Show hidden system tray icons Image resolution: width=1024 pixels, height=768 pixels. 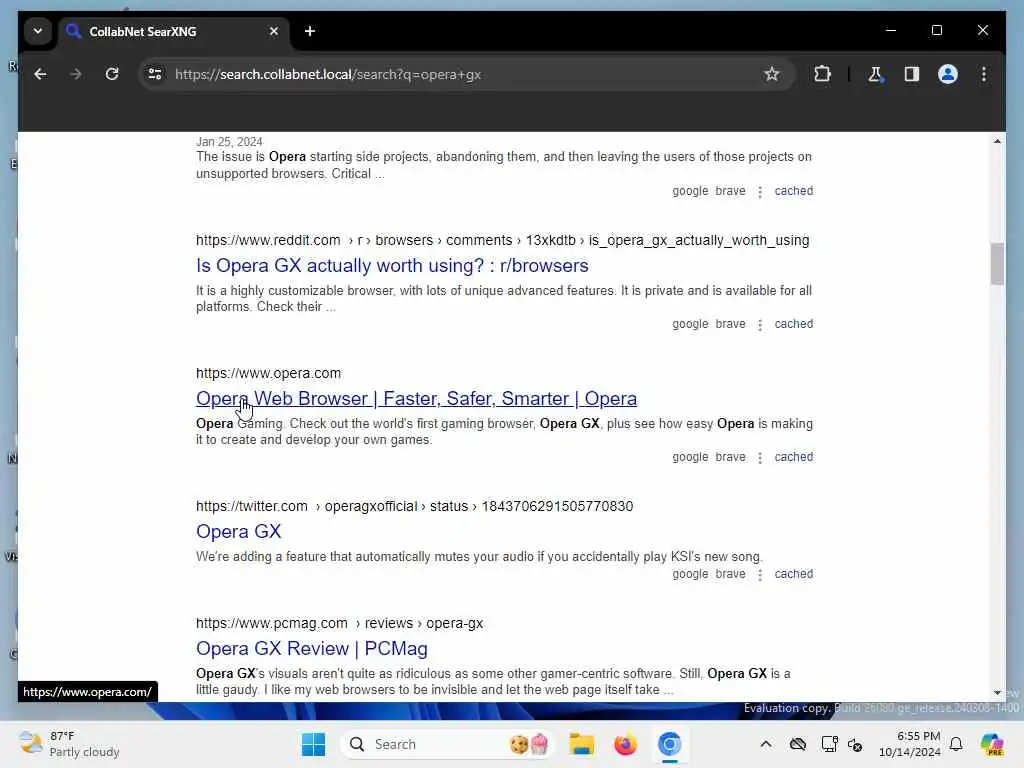[765, 744]
